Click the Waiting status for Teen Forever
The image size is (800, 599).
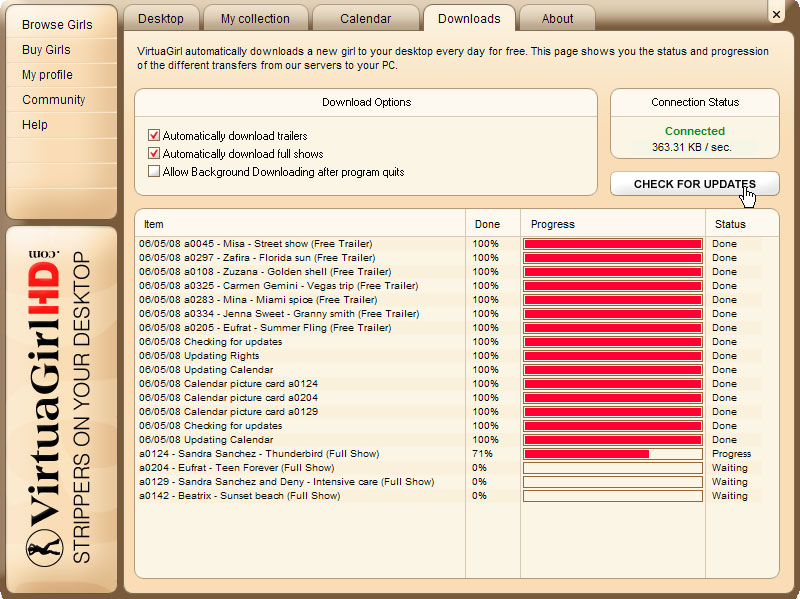730,468
